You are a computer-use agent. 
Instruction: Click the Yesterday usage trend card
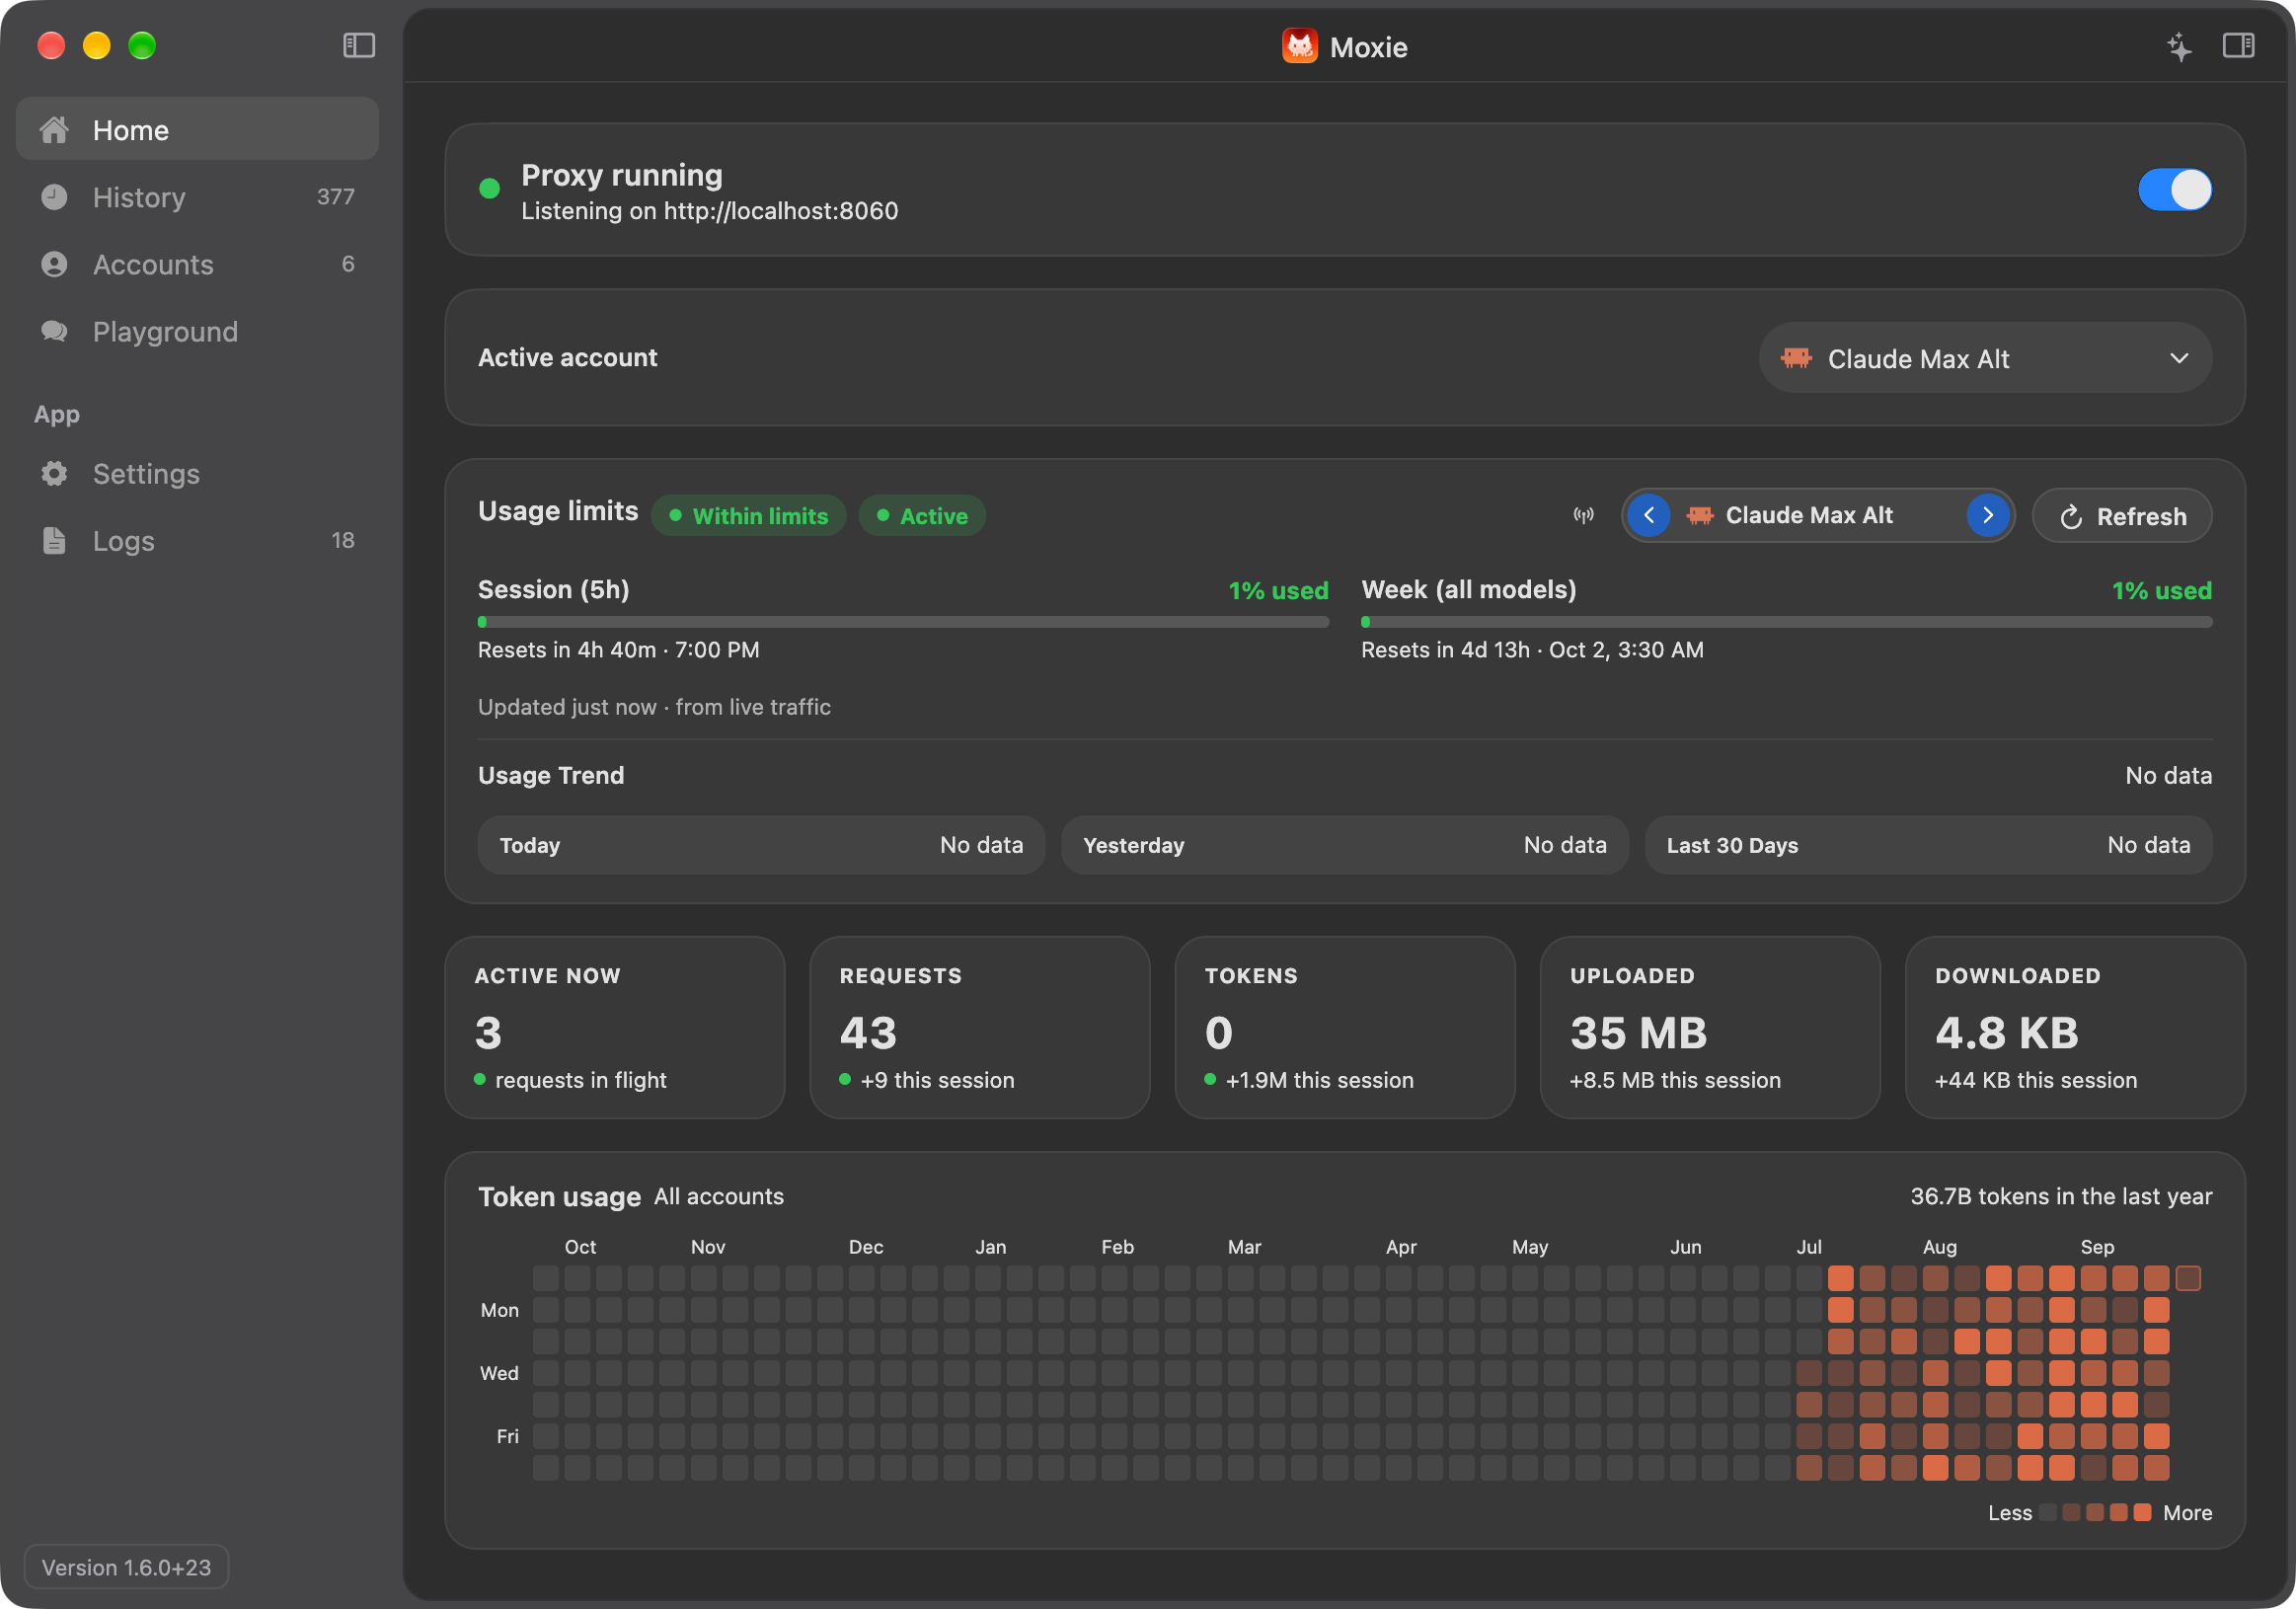coord(1344,845)
